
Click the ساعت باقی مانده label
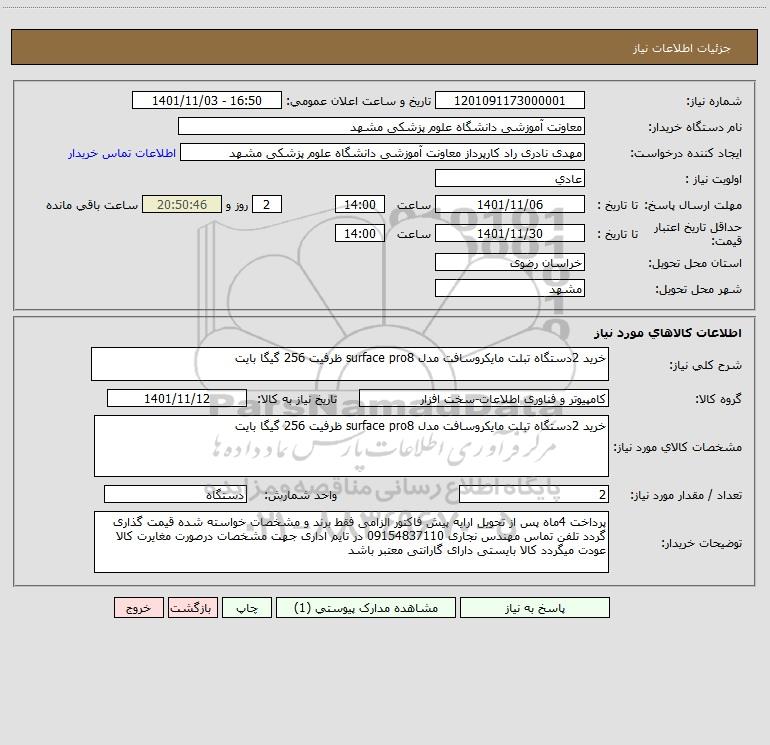tap(92, 205)
